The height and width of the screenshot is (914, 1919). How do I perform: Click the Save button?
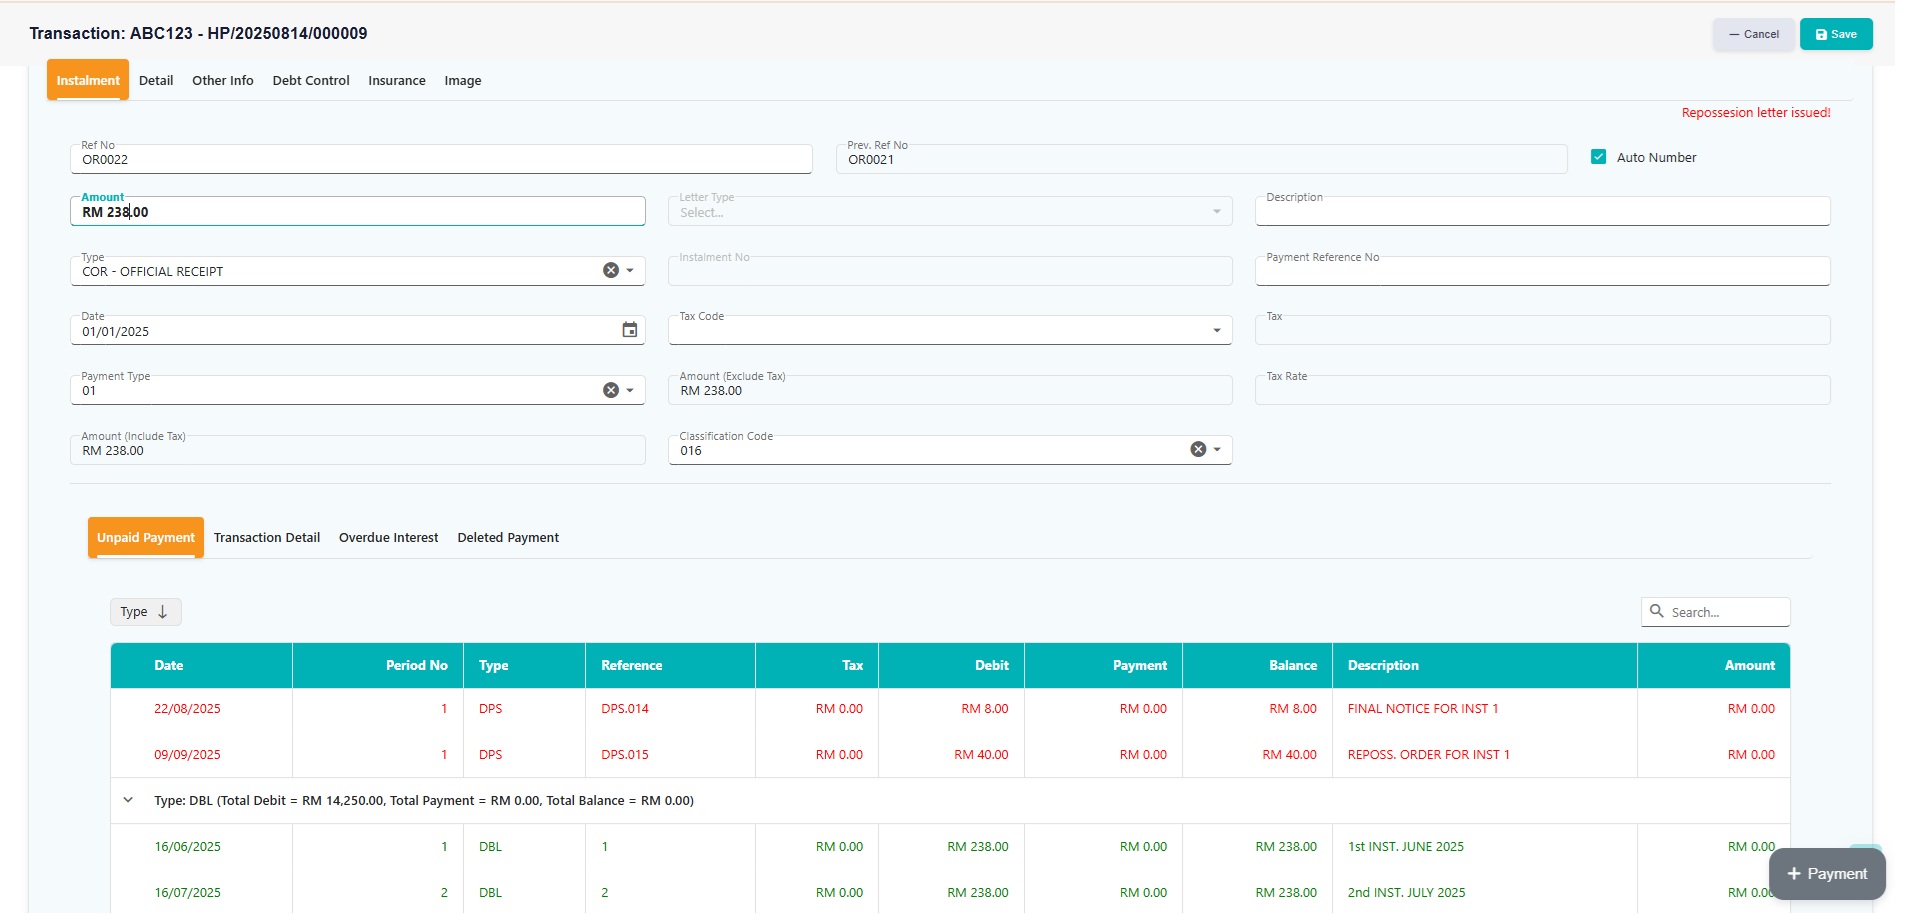pyautogui.click(x=1835, y=34)
